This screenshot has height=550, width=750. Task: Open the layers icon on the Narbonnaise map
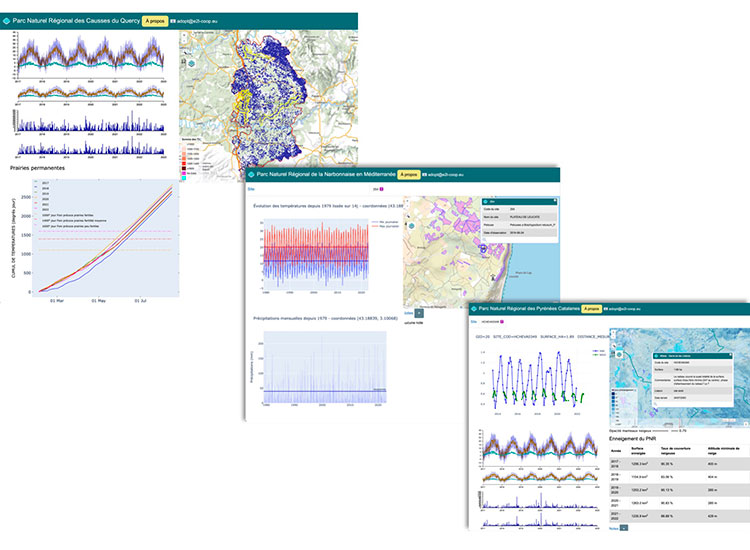(411, 226)
